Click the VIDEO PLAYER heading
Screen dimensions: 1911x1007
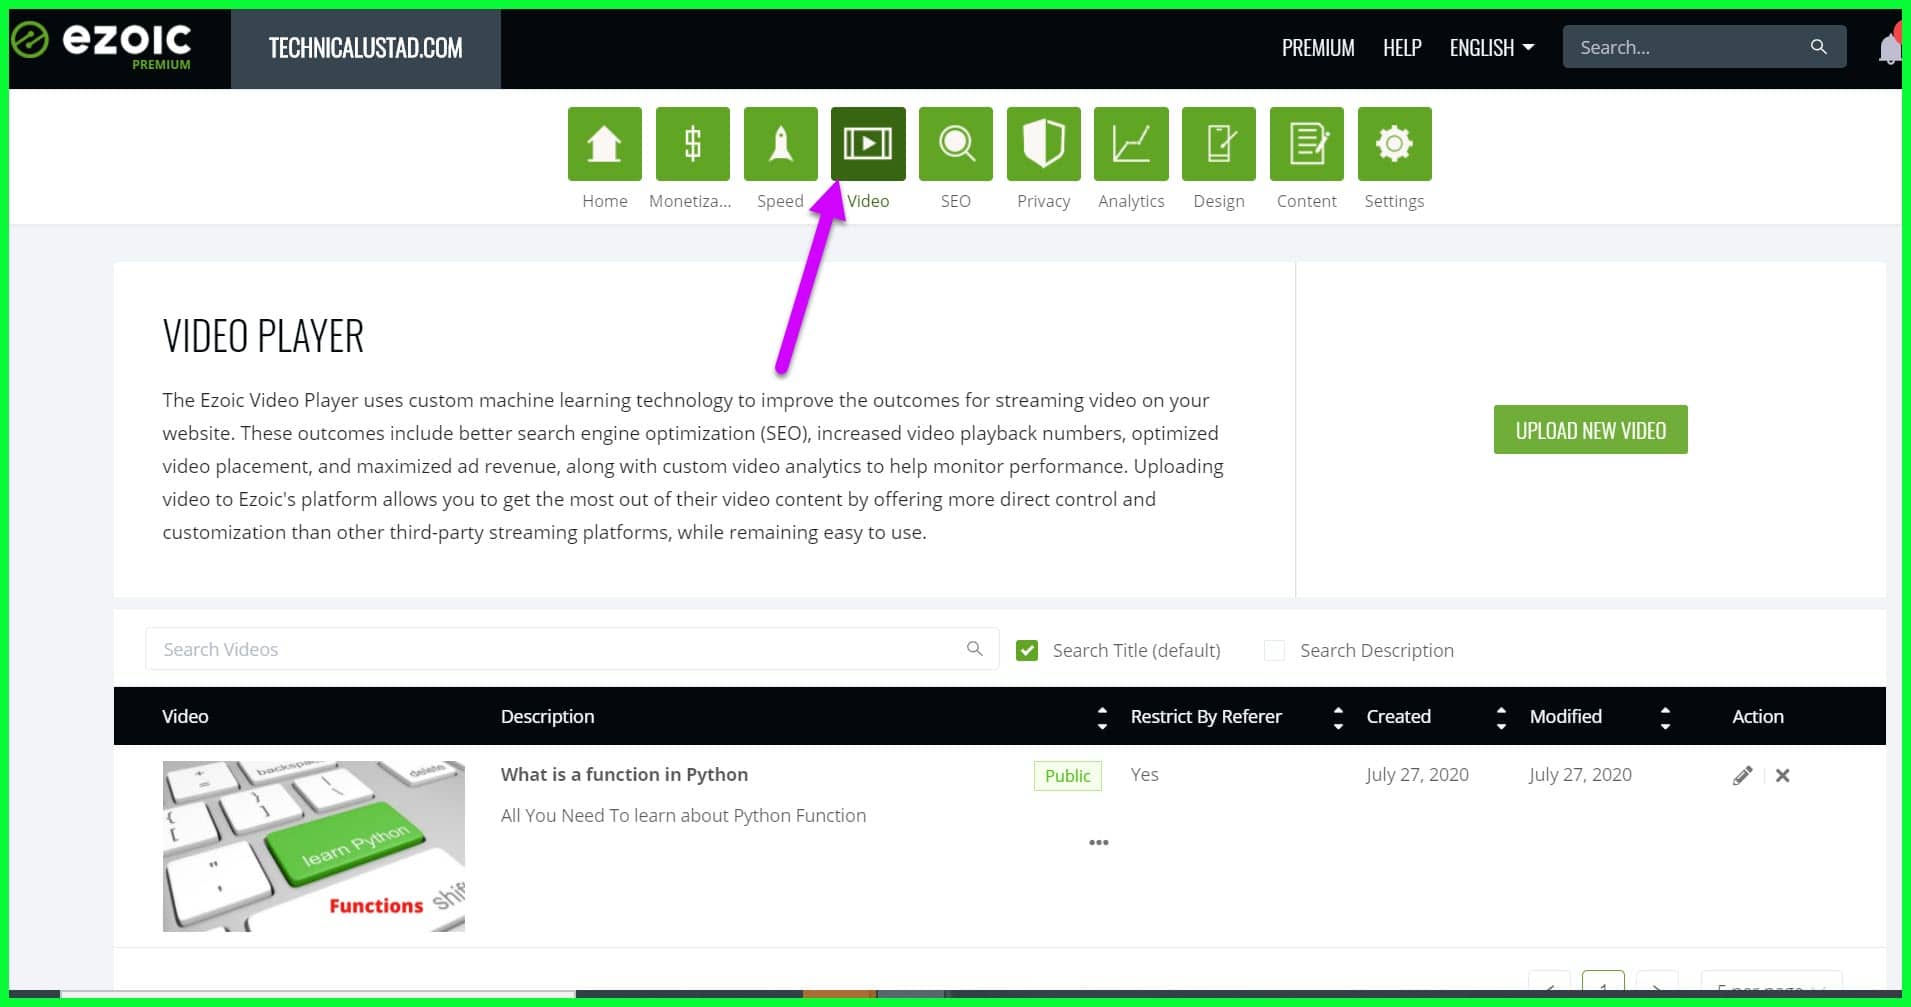point(263,336)
